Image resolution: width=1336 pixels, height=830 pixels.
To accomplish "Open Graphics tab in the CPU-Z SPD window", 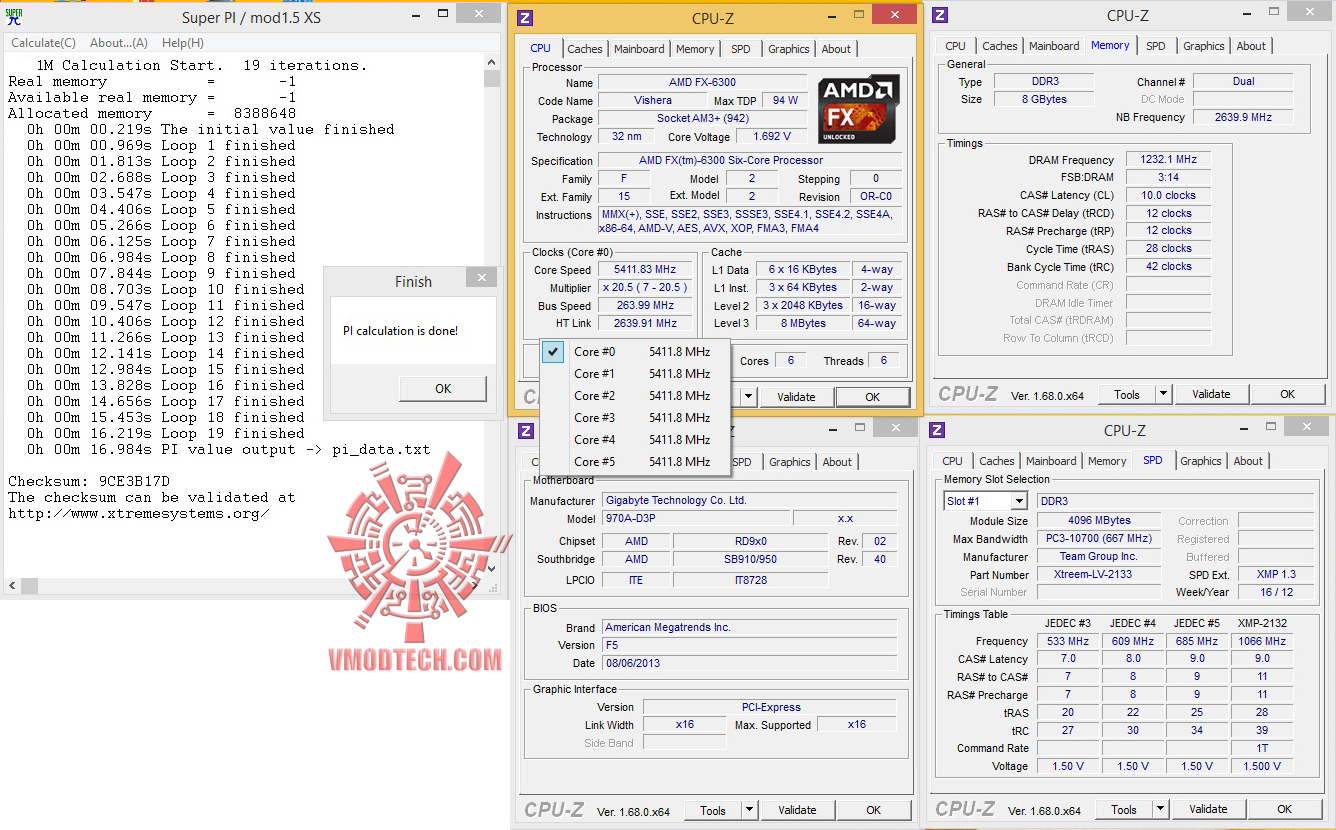I will 1201,461.
